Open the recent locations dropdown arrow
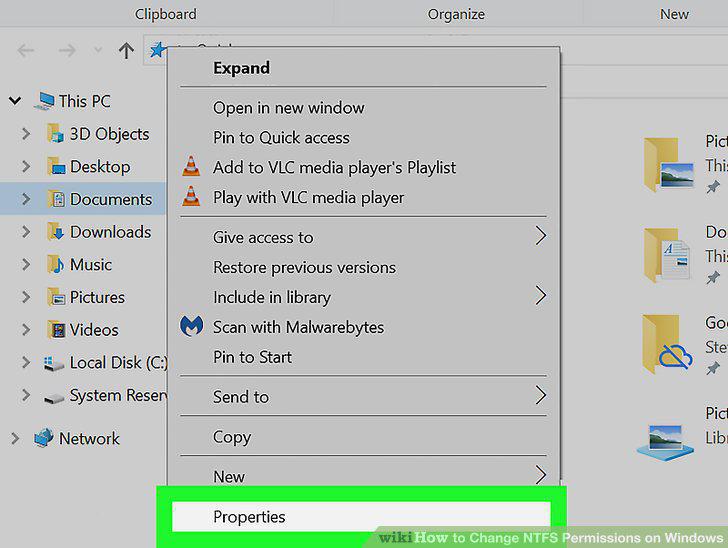The width and height of the screenshot is (728, 548). point(98,50)
